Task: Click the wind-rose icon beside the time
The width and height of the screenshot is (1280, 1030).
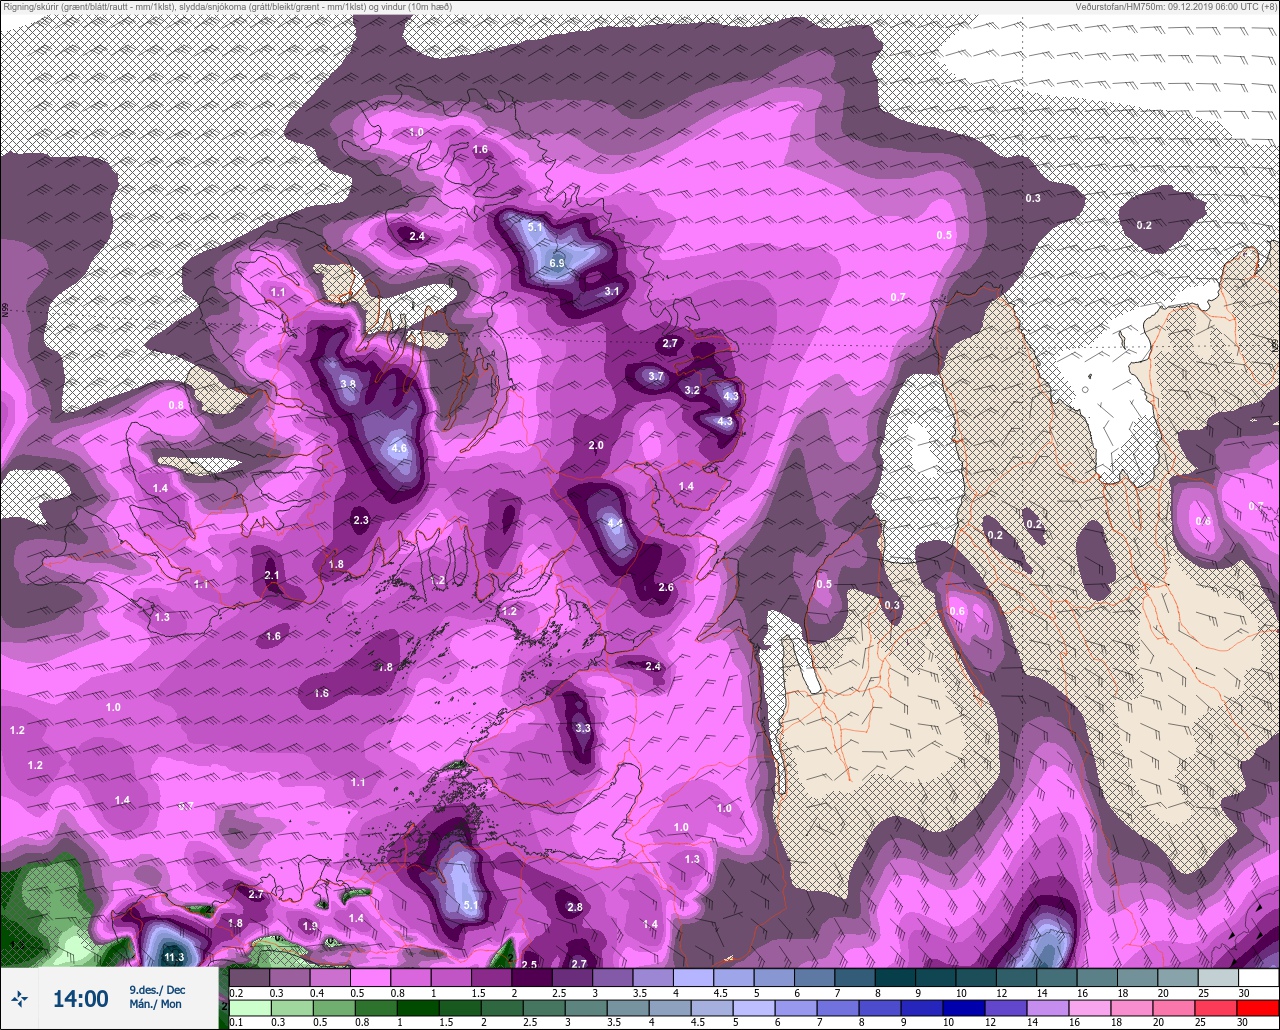Action: [x=19, y=998]
